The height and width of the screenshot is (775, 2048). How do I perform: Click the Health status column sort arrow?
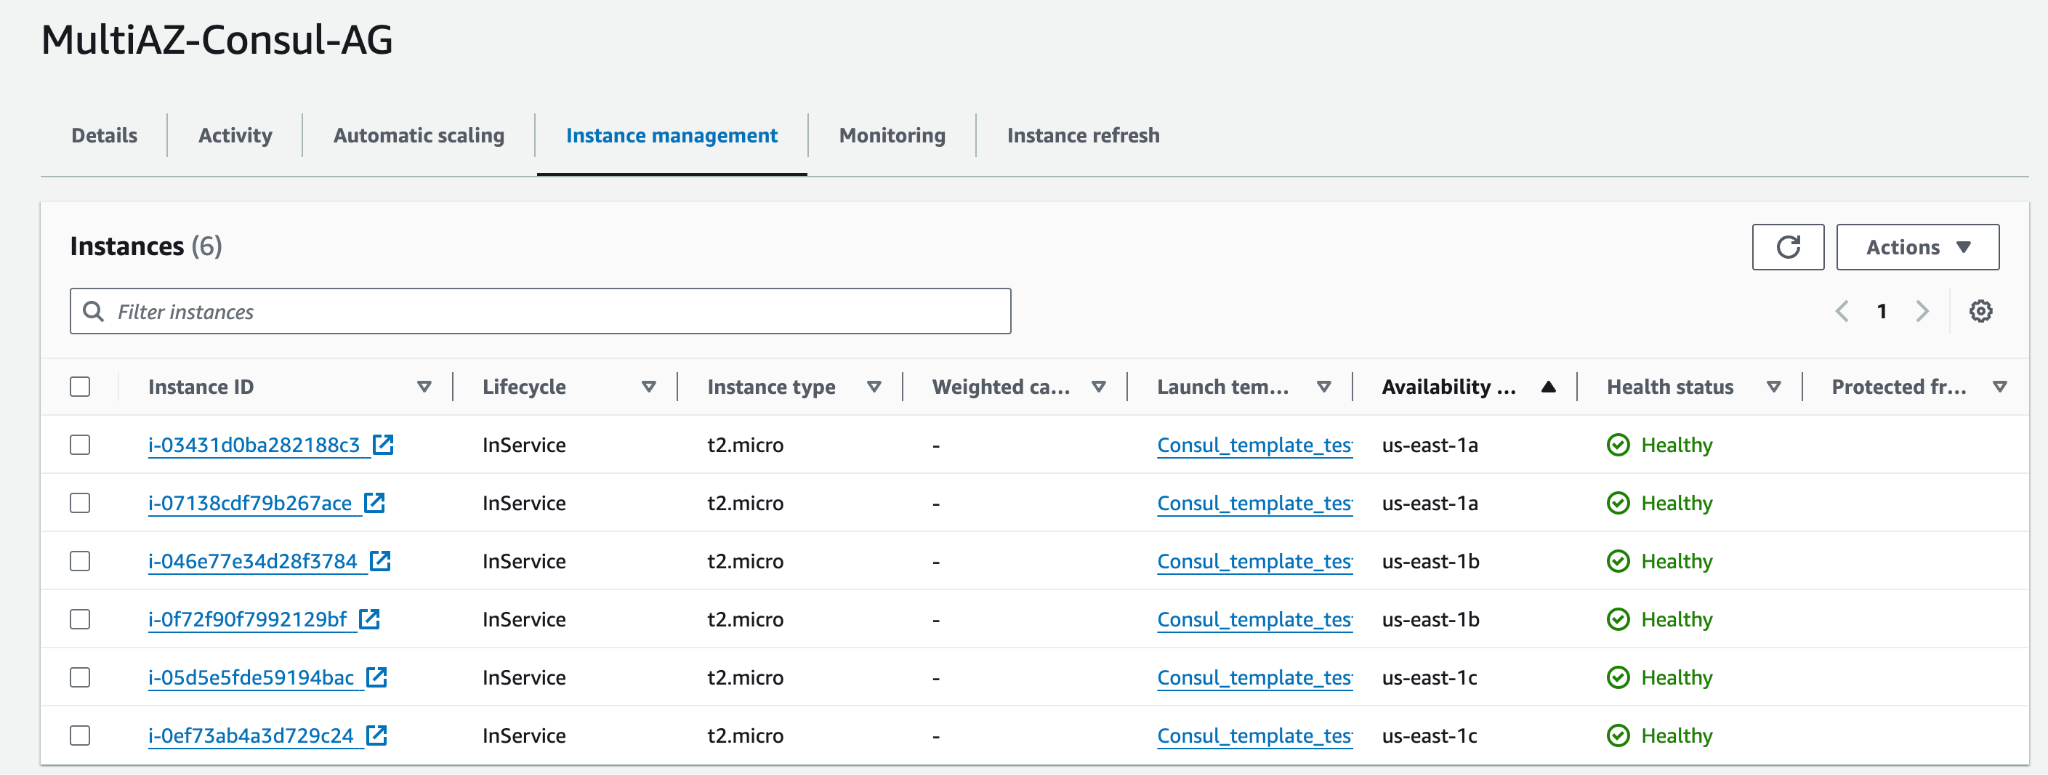pos(1773,387)
